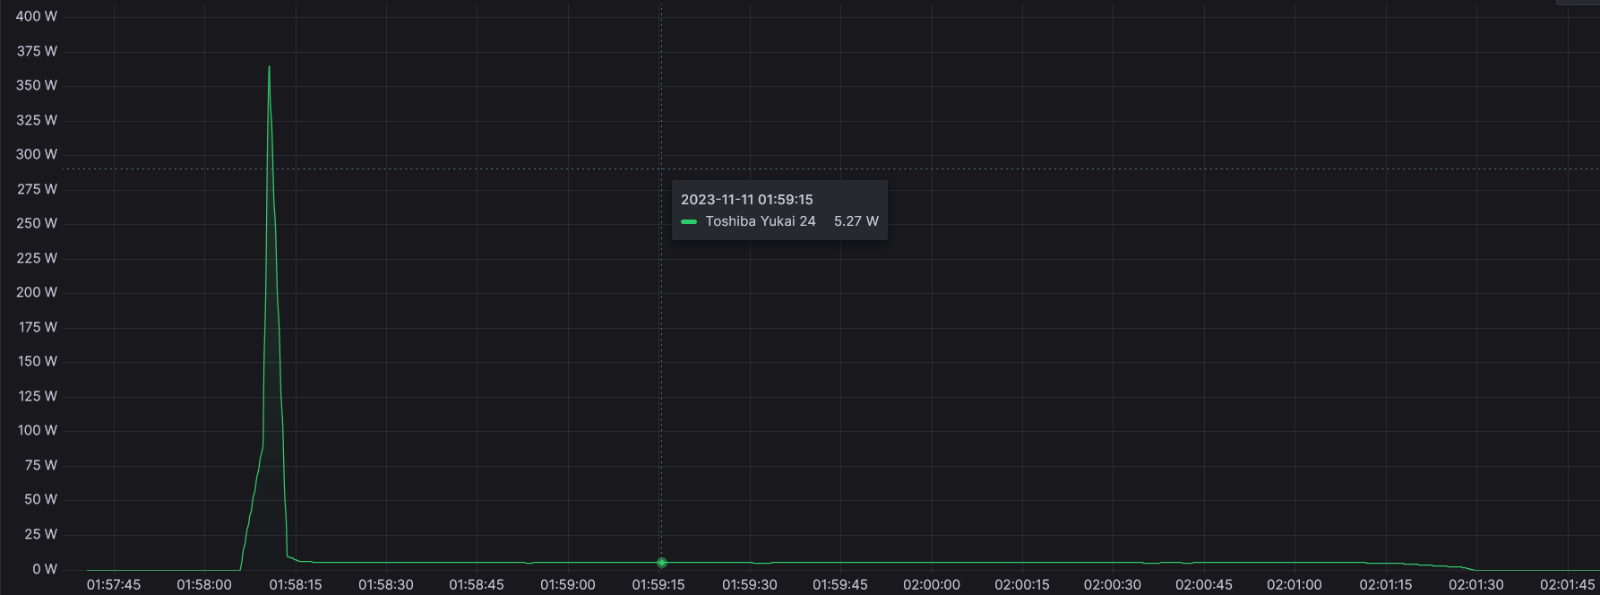Screen dimensions: 1600x595
Task: Click the Toshiba Yukai 24 series name
Action: click(761, 221)
